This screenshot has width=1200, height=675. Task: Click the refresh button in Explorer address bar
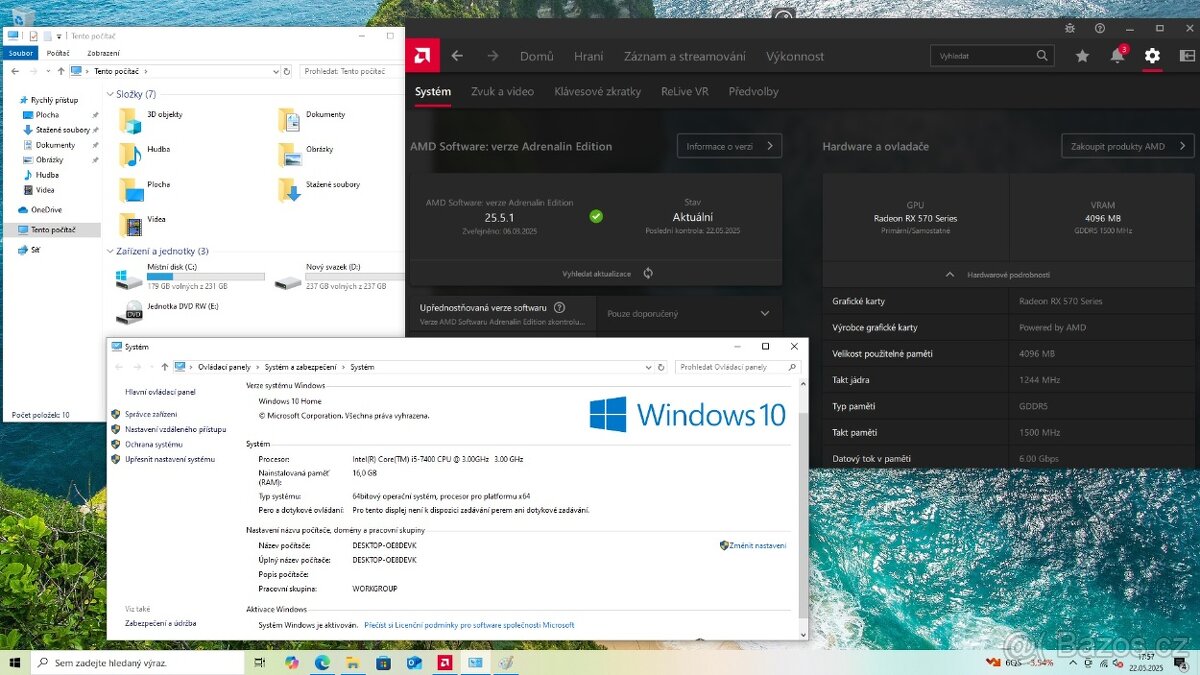pyautogui.click(x=289, y=71)
